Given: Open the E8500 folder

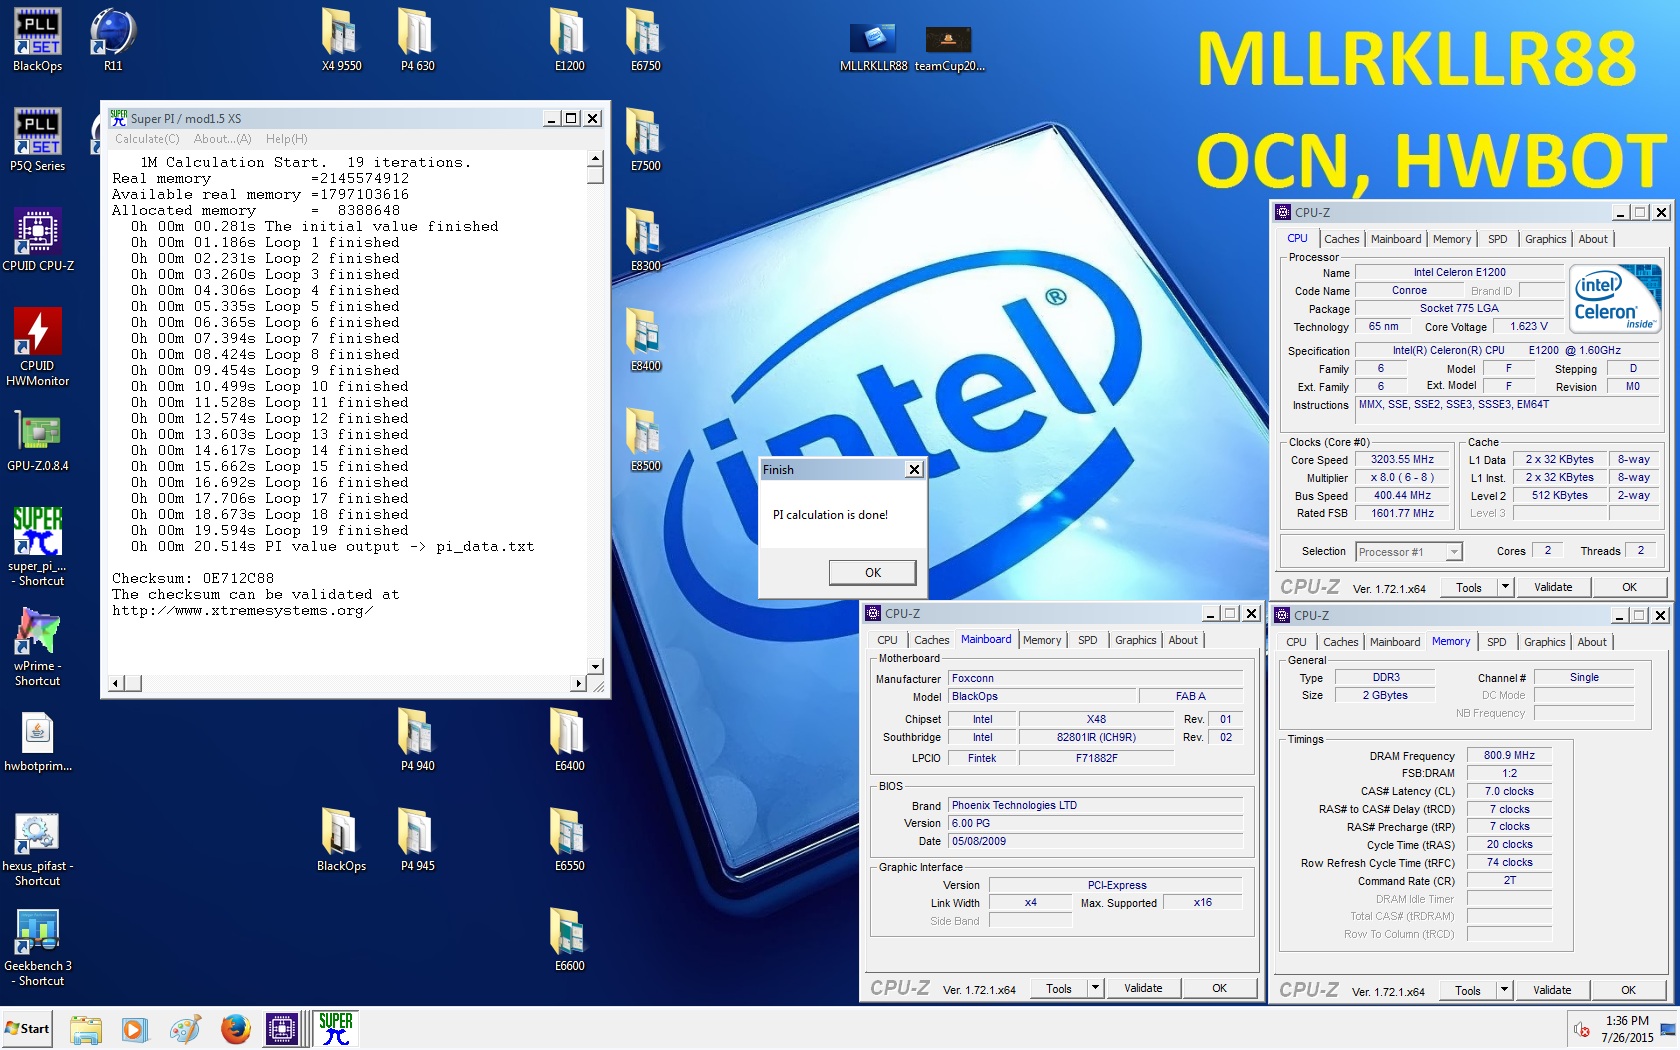Looking at the screenshot, I should 645,440.
